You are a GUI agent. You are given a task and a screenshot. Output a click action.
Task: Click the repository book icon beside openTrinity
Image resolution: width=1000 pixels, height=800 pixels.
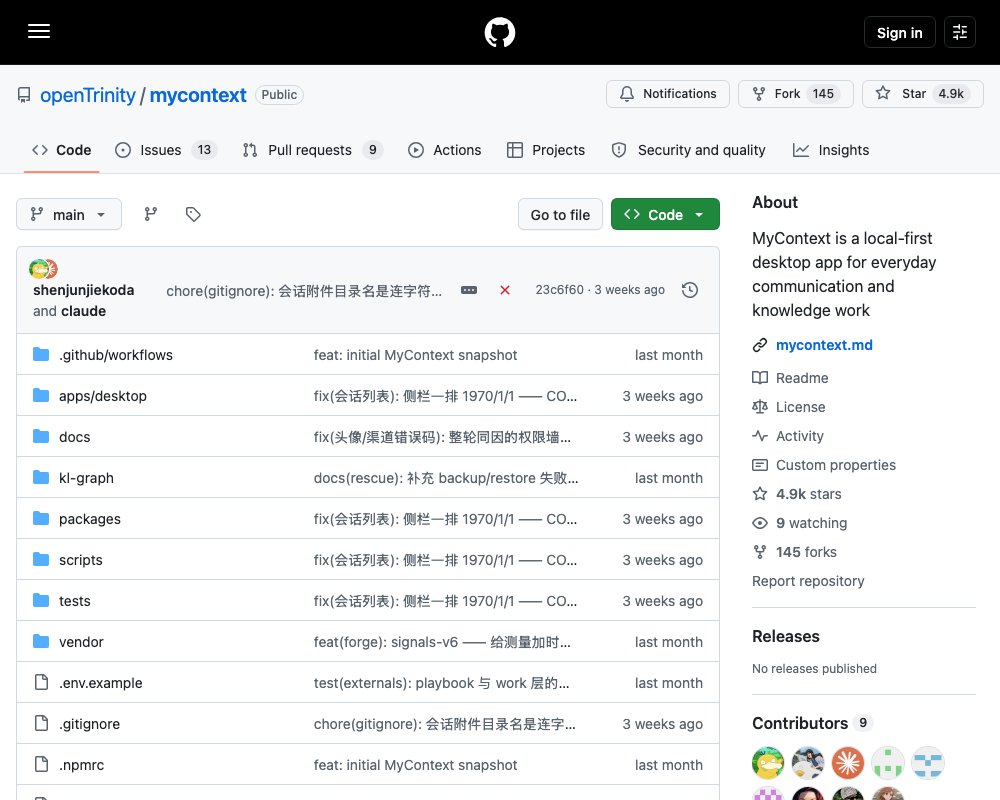click(24, 95)
